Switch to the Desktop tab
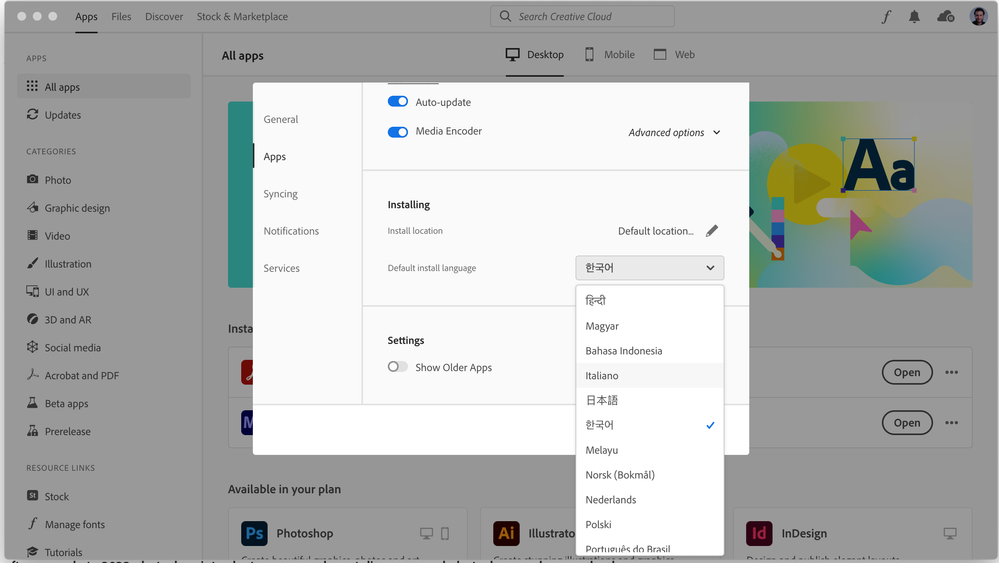Screen dimensions: 999x563 coord(535,55)
